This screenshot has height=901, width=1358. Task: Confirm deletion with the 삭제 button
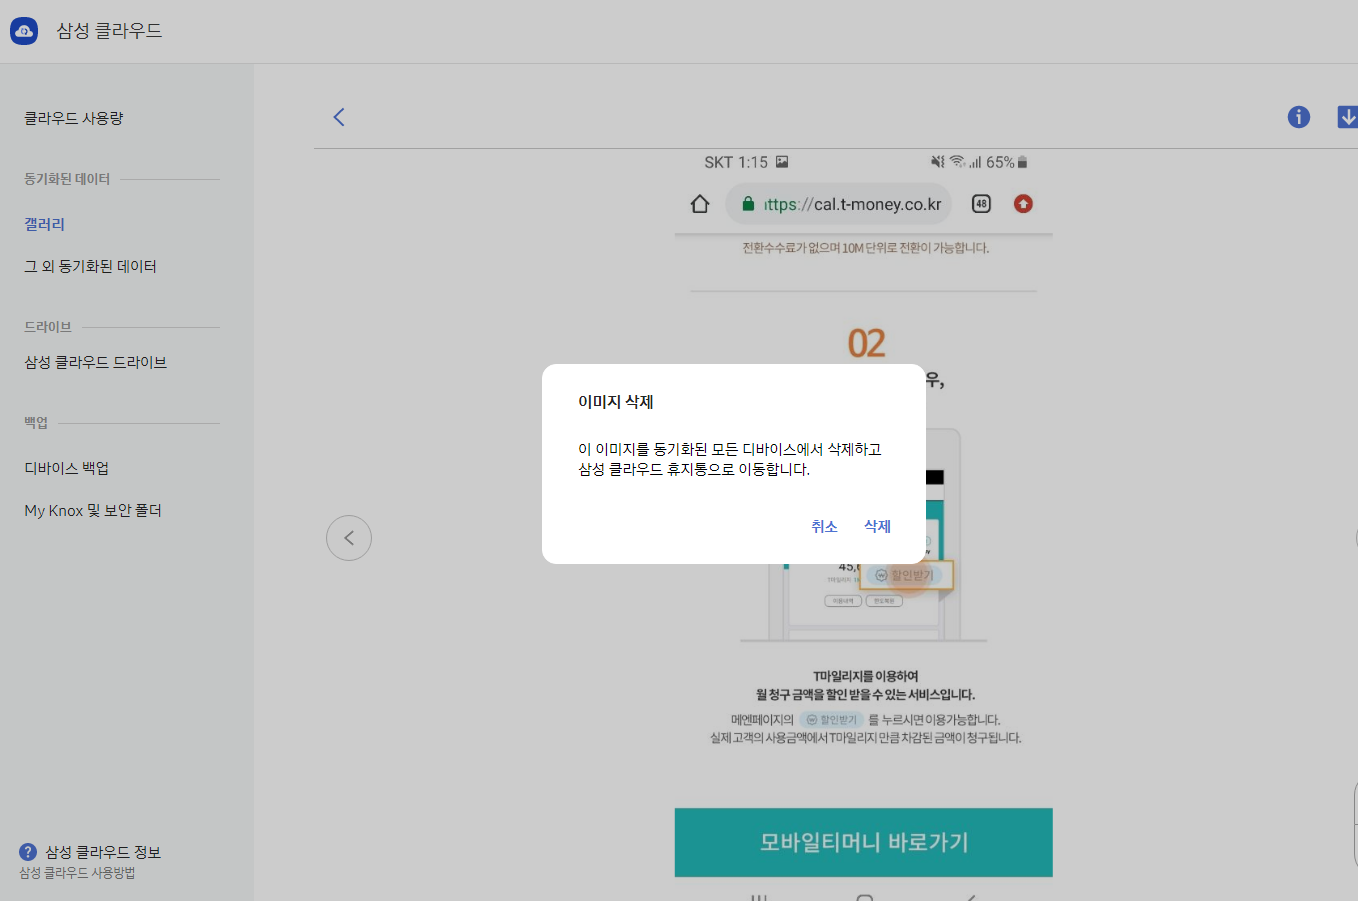877,526
